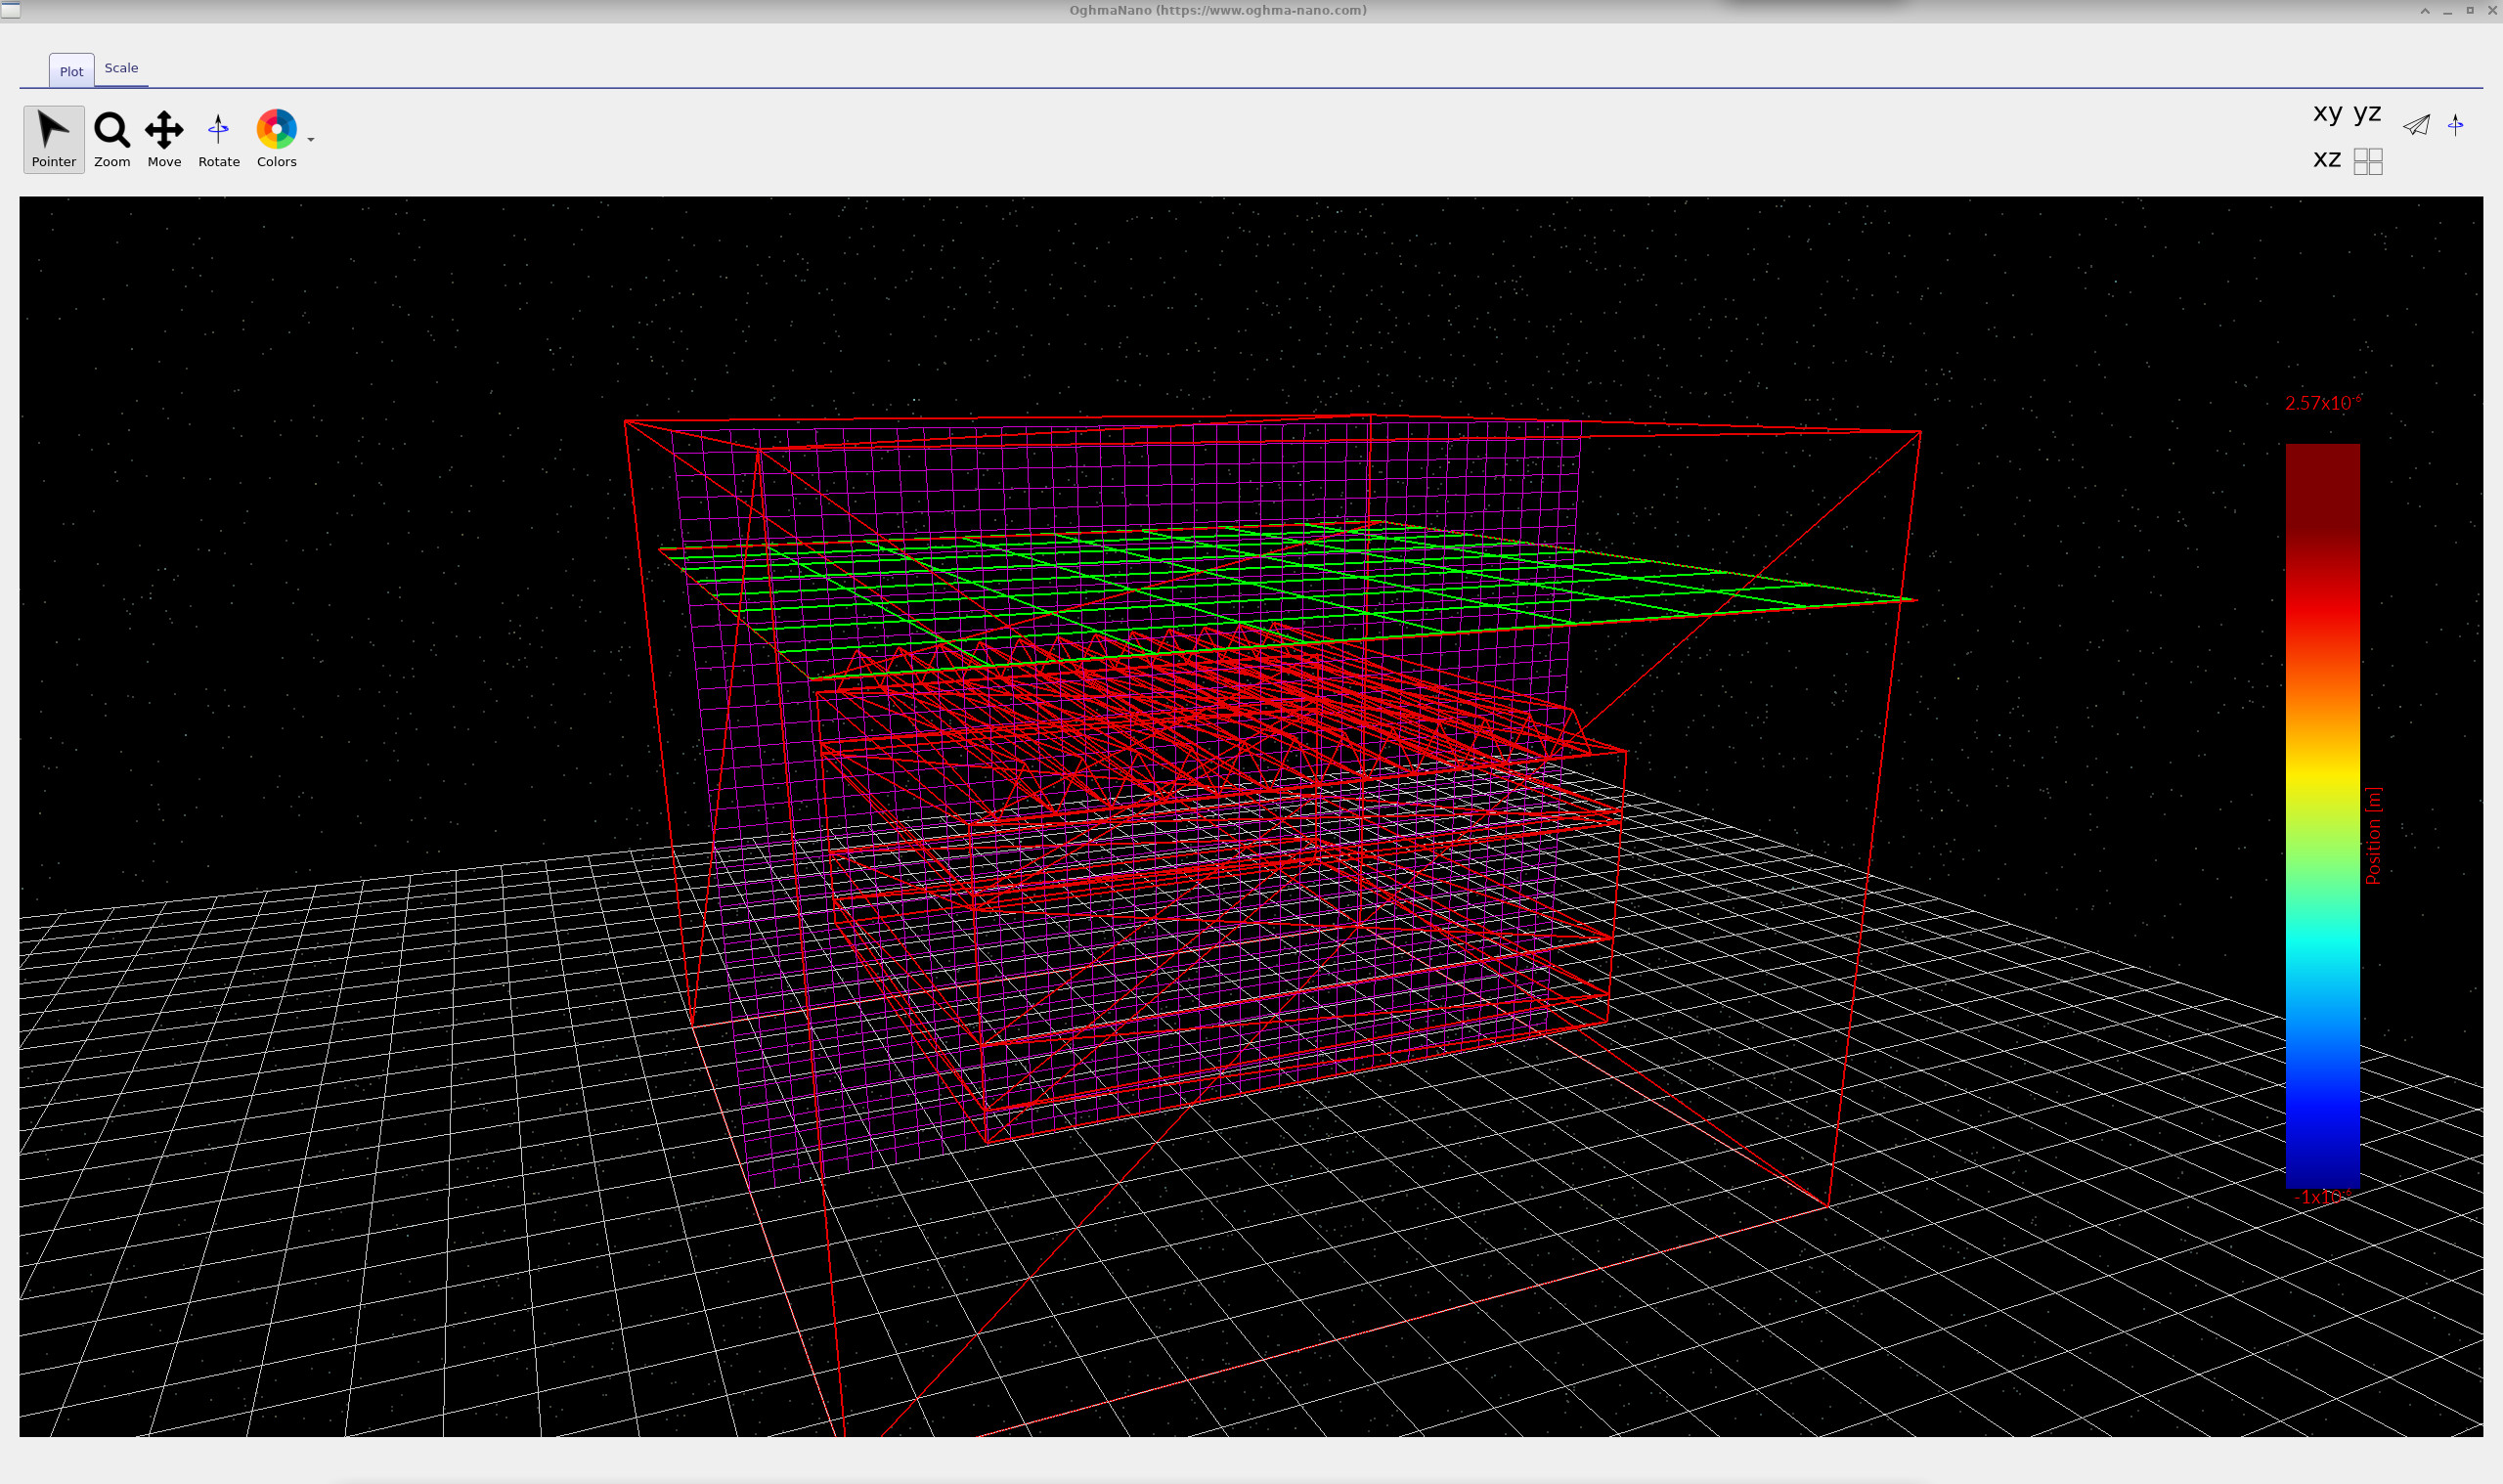This screenshot has height=1484, width=2503.
Task: Click the paper plane view icon
Action: pos(2417,124)
